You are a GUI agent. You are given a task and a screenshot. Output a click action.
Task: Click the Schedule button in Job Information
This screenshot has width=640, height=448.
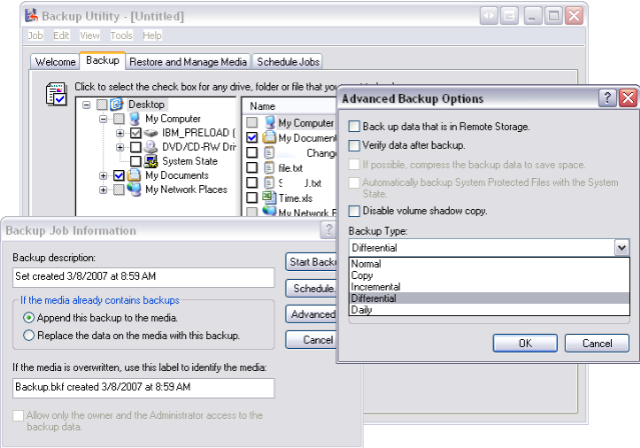pyautogui.click(x=311, y=288)
